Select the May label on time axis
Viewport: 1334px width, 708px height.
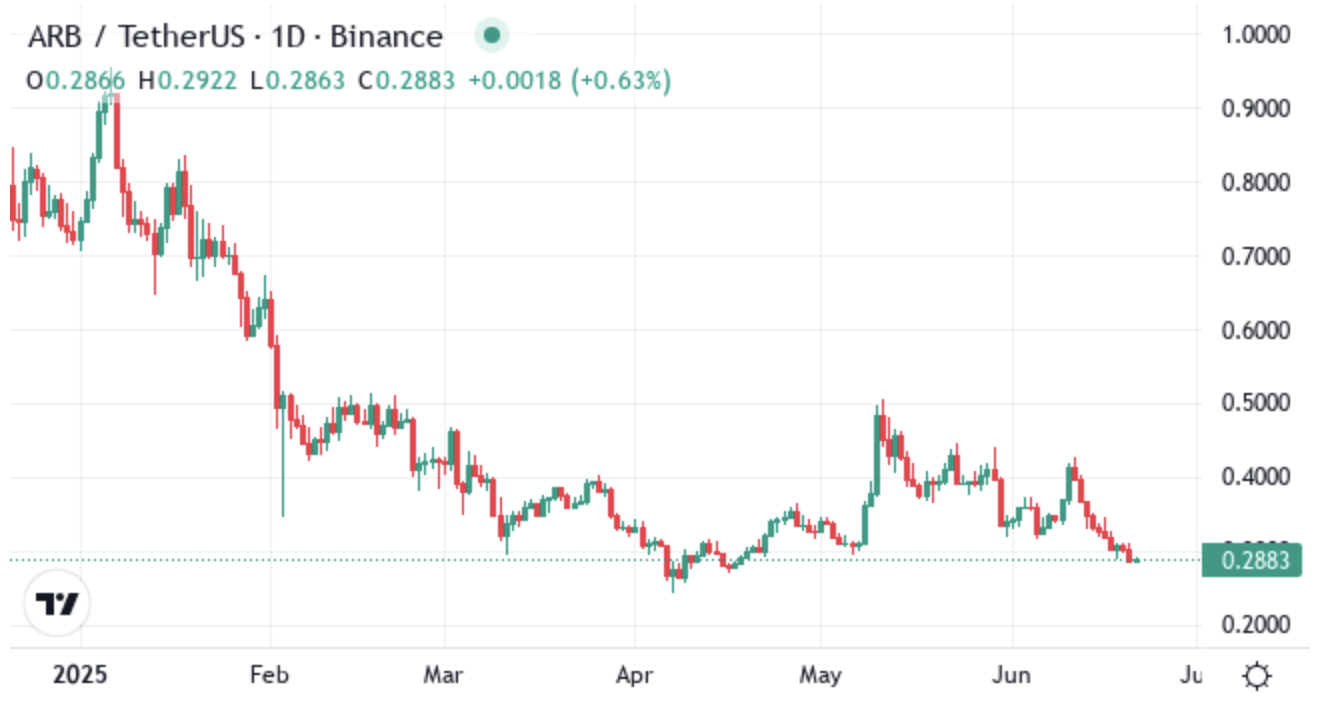pos(820,675)
